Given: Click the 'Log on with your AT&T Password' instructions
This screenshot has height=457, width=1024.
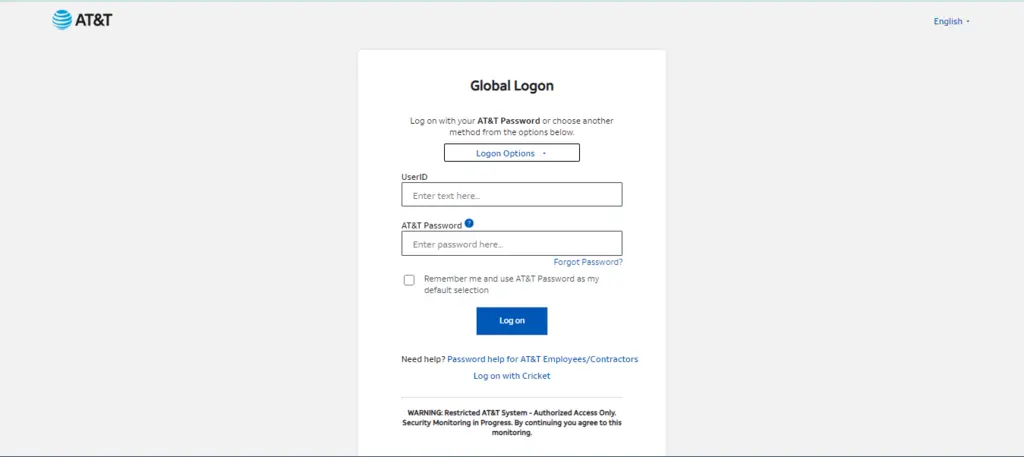Looking at the screenshot, I should [511, 126].
